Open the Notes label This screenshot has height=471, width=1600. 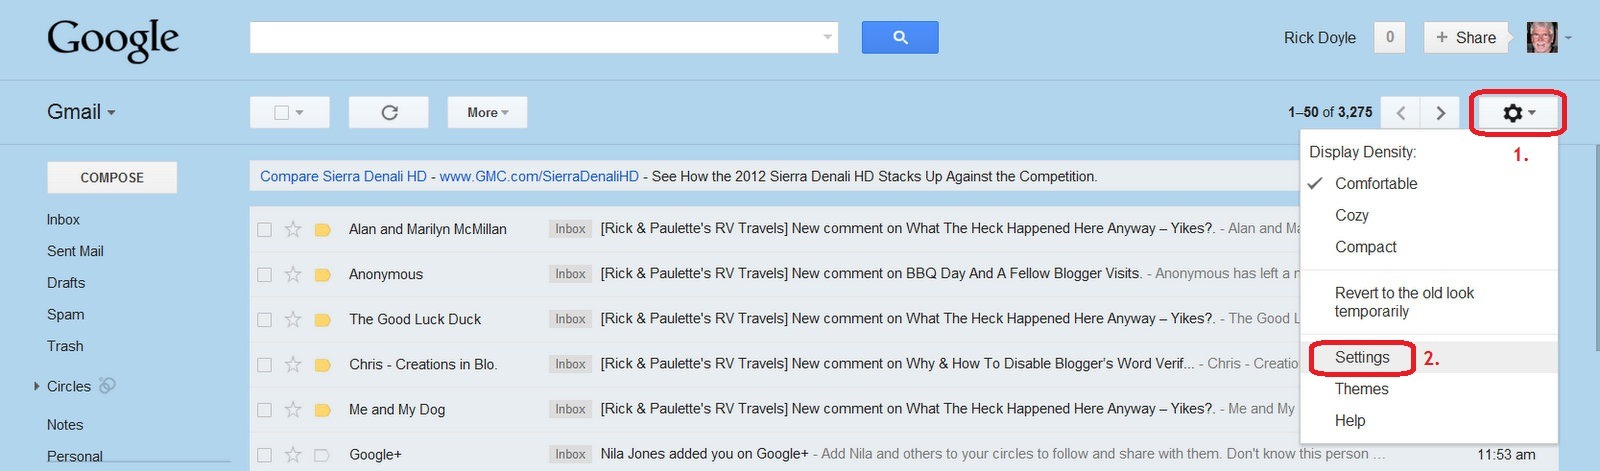click(x=65, y=425)
